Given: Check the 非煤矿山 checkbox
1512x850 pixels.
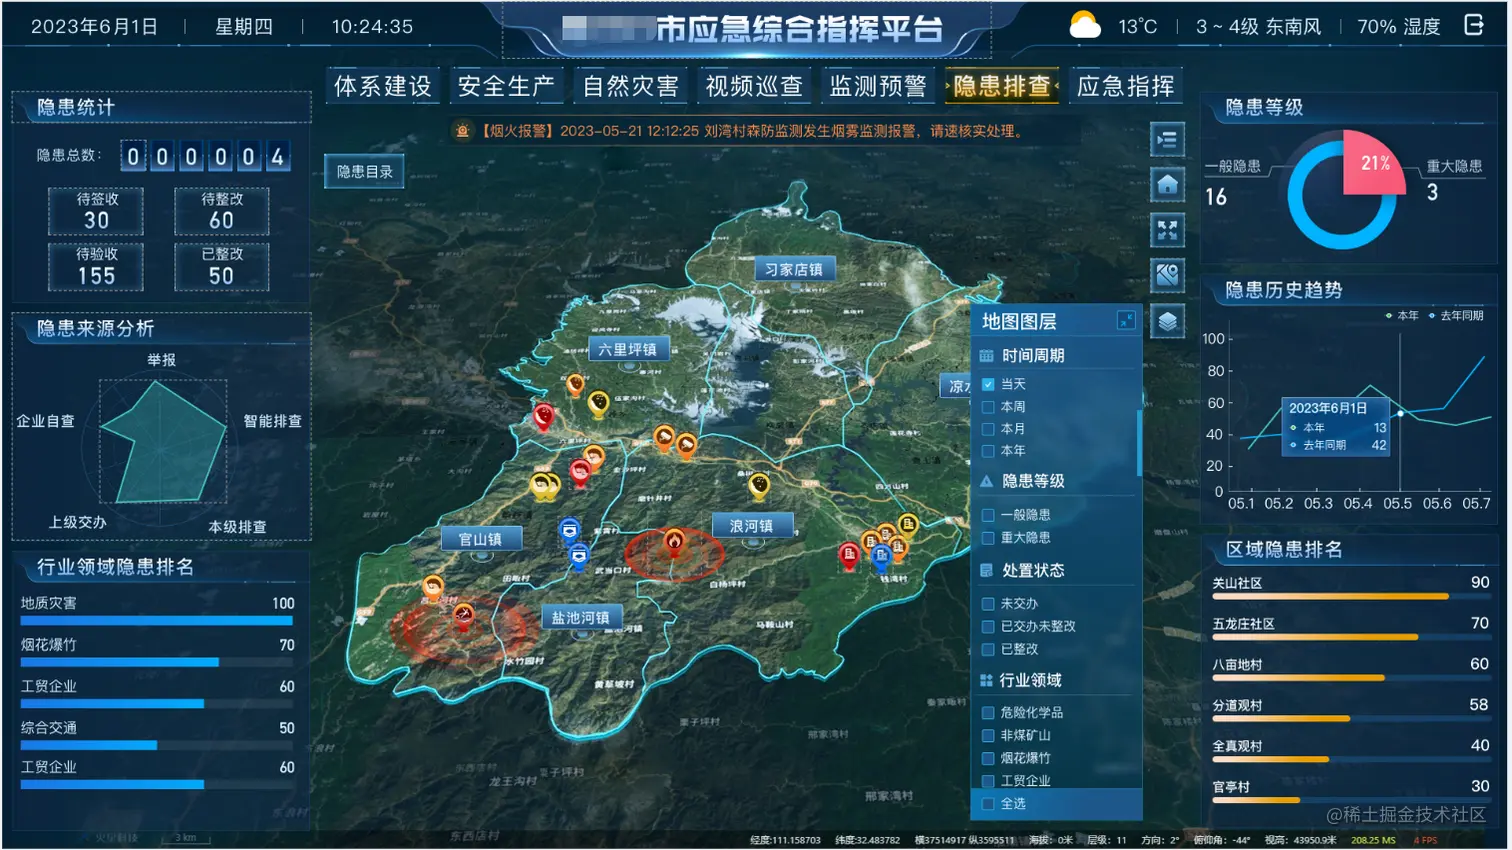Looking at the screenshot, I should 988,735.
